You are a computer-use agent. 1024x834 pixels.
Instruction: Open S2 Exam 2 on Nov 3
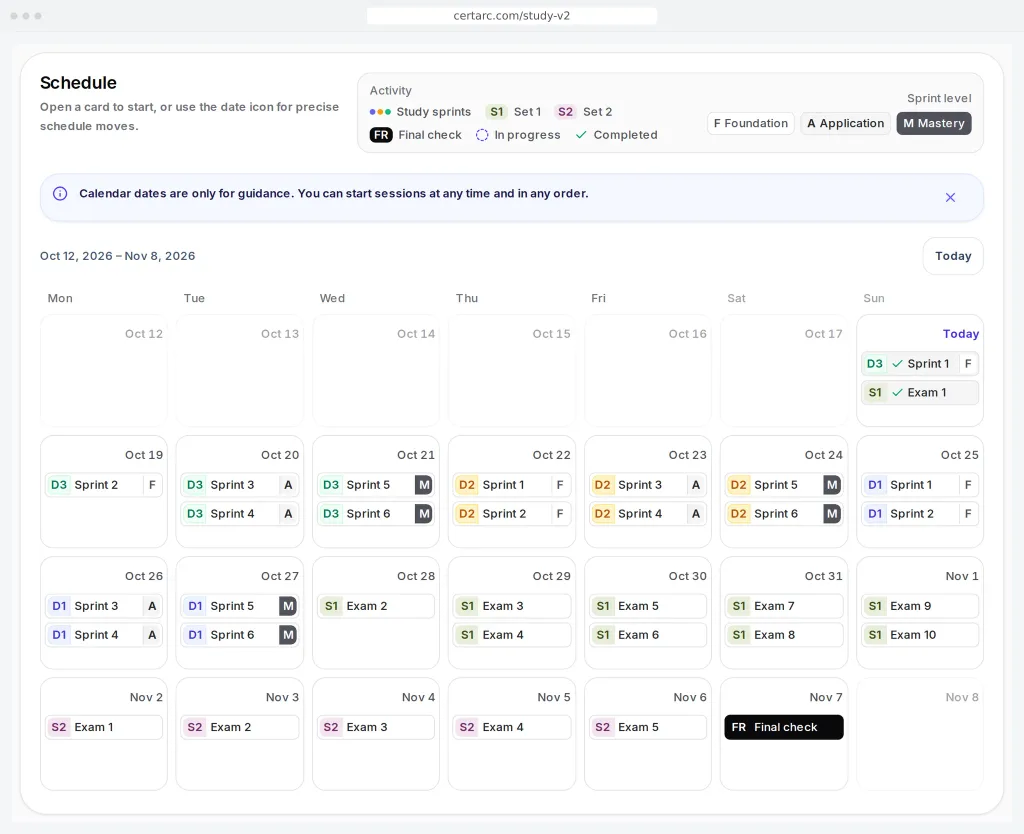tap(240, 728)
